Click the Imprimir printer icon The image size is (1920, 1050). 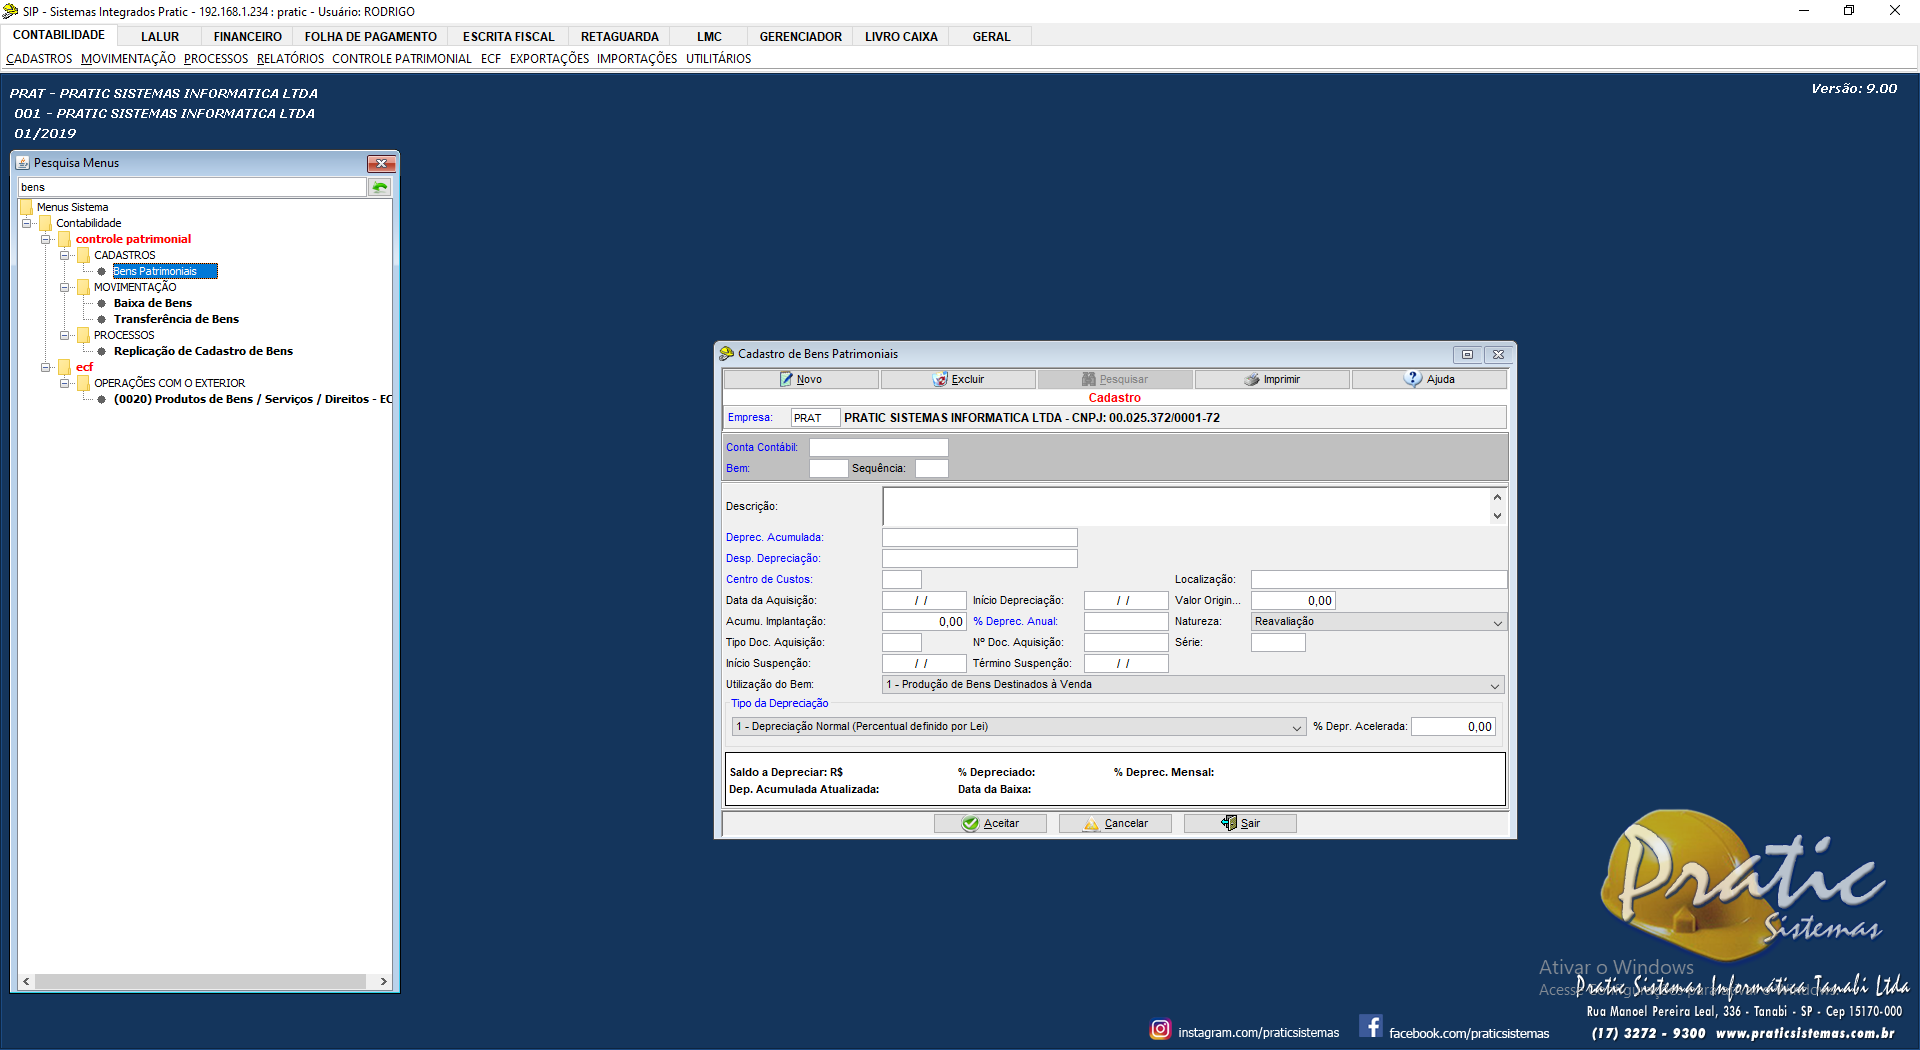(1252, 380)
